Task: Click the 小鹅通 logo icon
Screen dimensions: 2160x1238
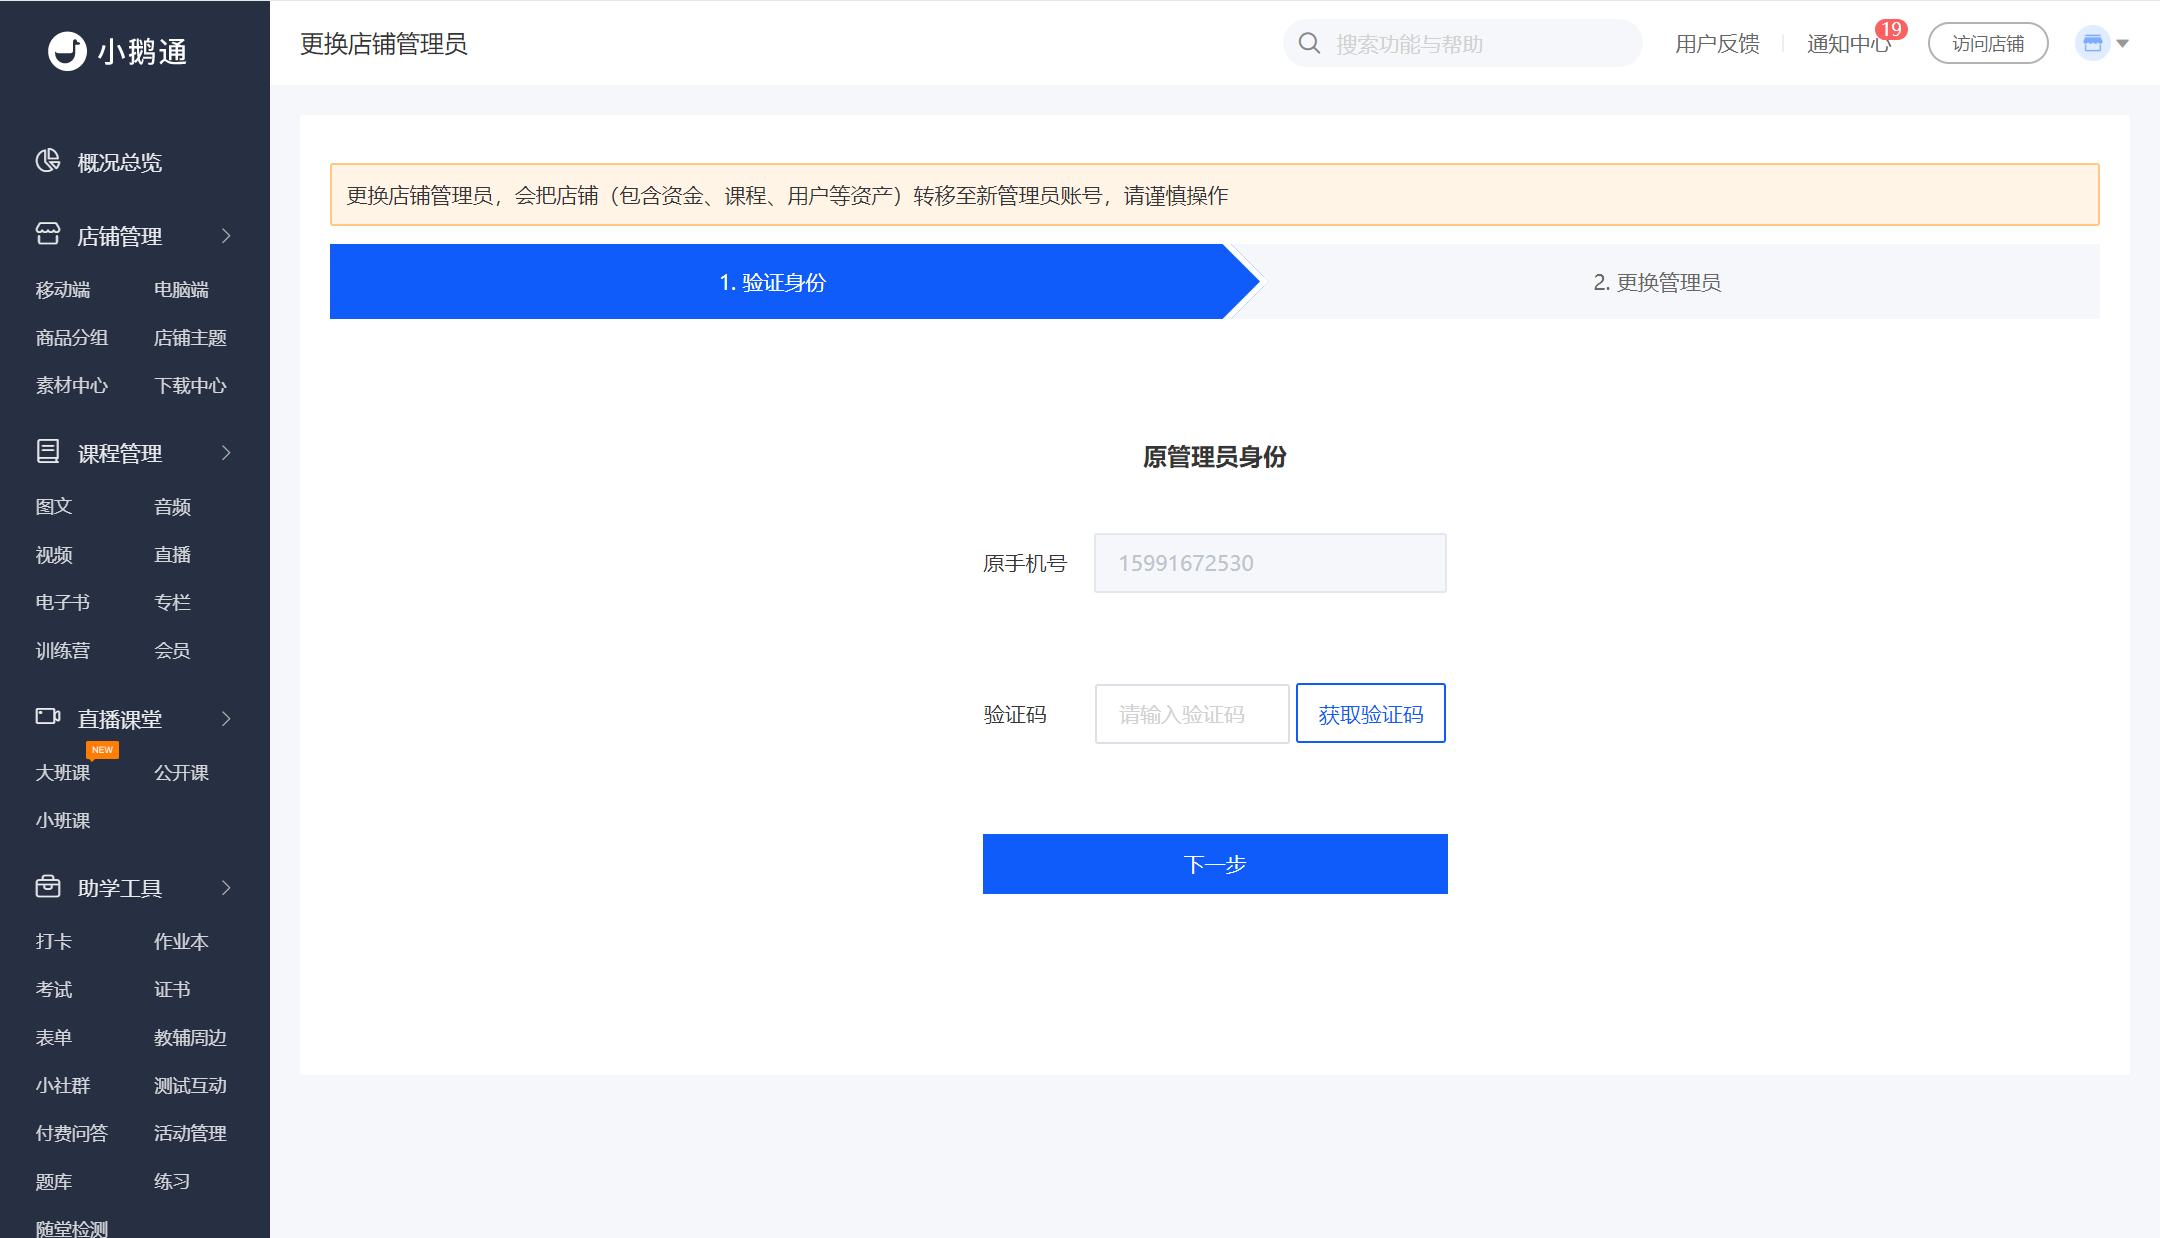Action: 67,50
